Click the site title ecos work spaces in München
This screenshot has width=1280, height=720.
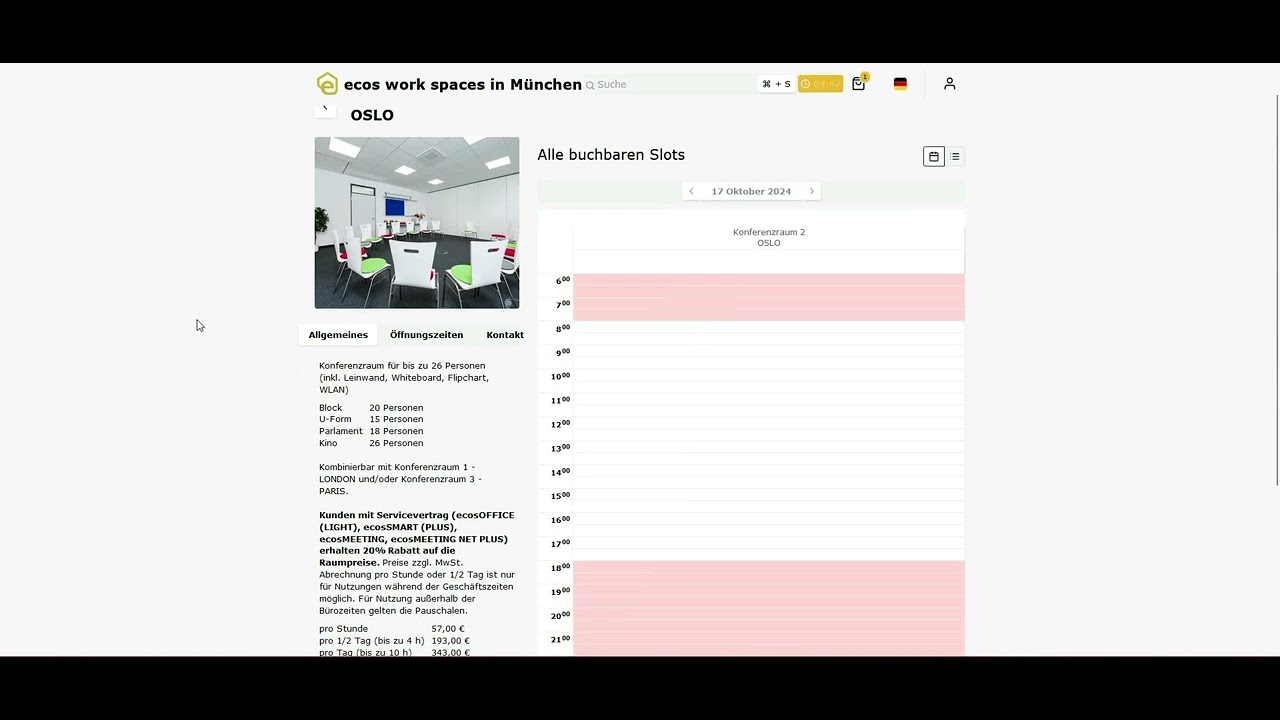[x=463, y=85]
